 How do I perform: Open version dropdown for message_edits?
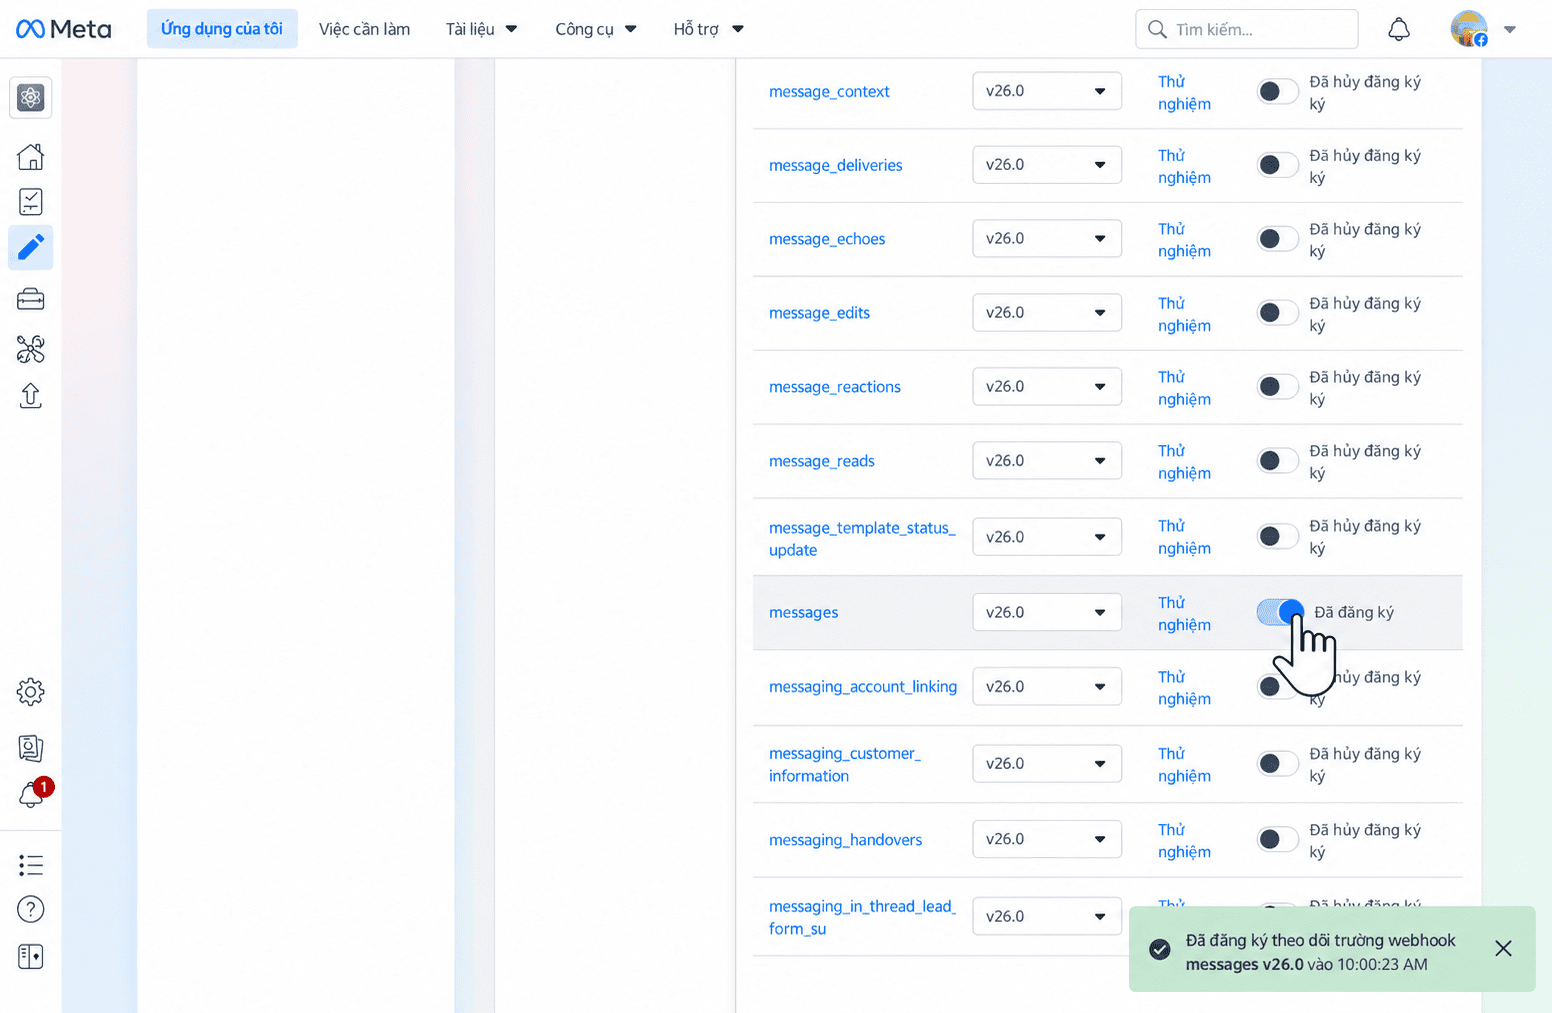point(1046,313)
